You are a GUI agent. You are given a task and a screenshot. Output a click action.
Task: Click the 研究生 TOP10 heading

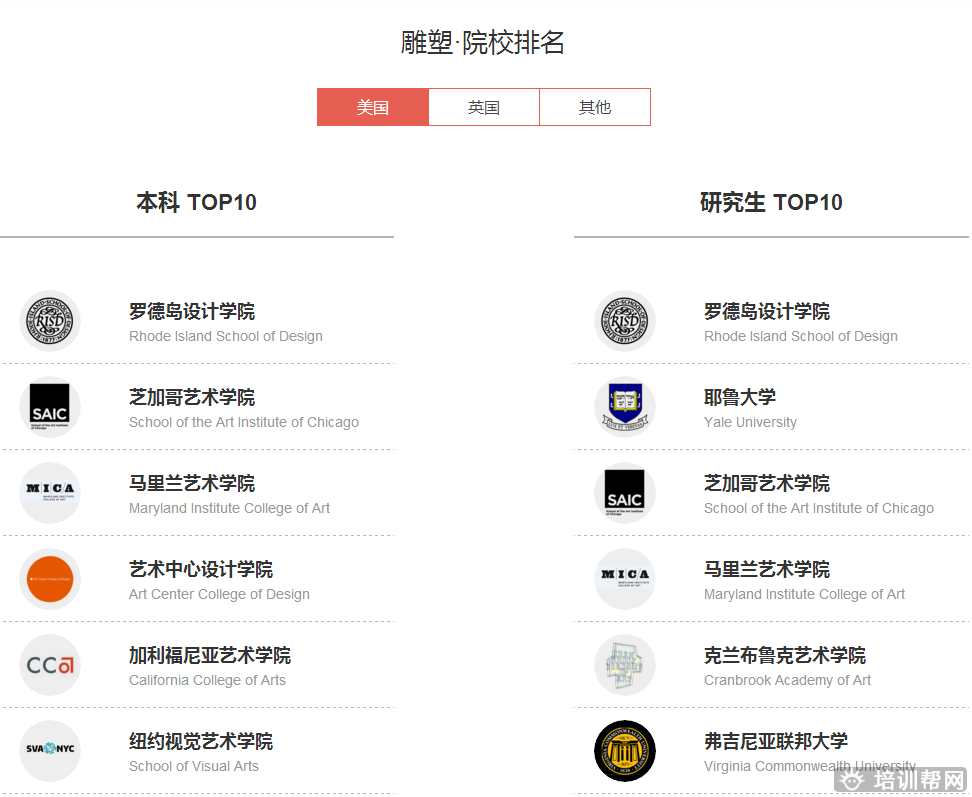(x=771, y=202)
